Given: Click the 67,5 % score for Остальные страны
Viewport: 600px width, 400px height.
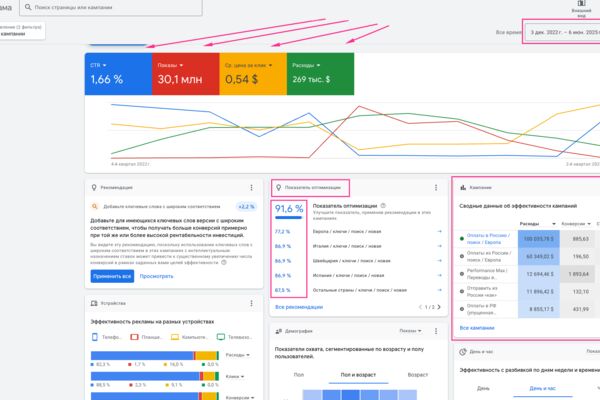Looking at the screenshot, I should coord(282,290).
